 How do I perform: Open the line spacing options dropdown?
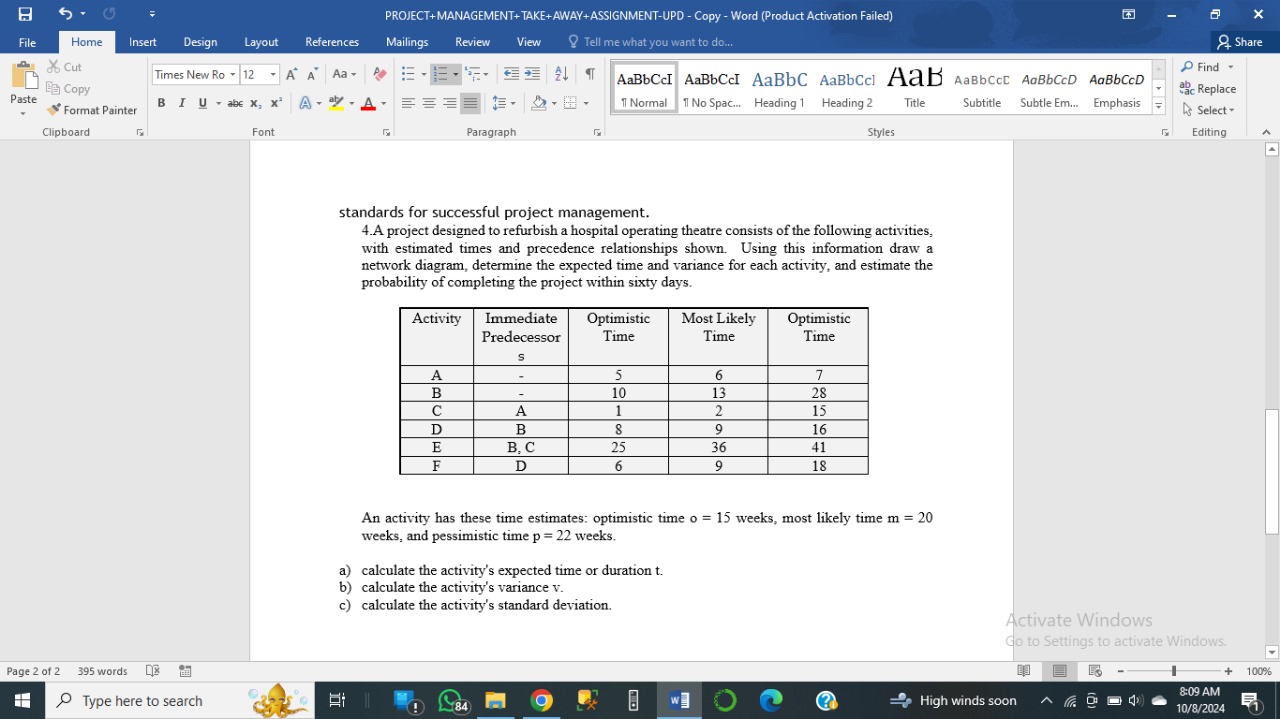point(506,102)
